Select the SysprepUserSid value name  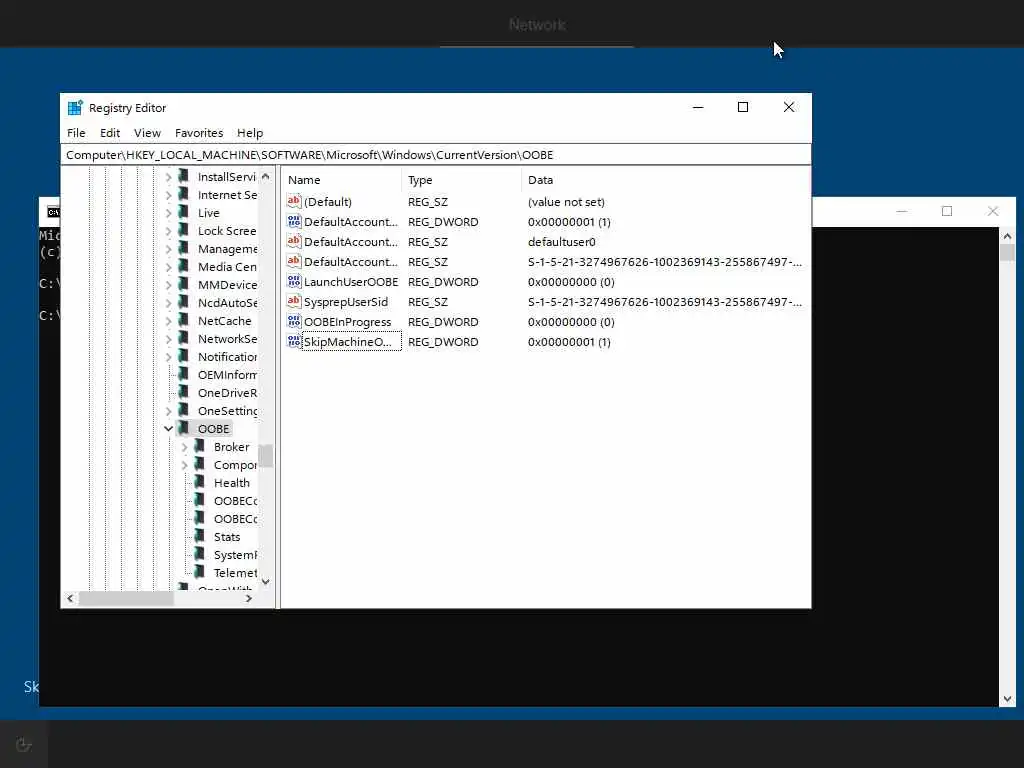pos(345,302)
